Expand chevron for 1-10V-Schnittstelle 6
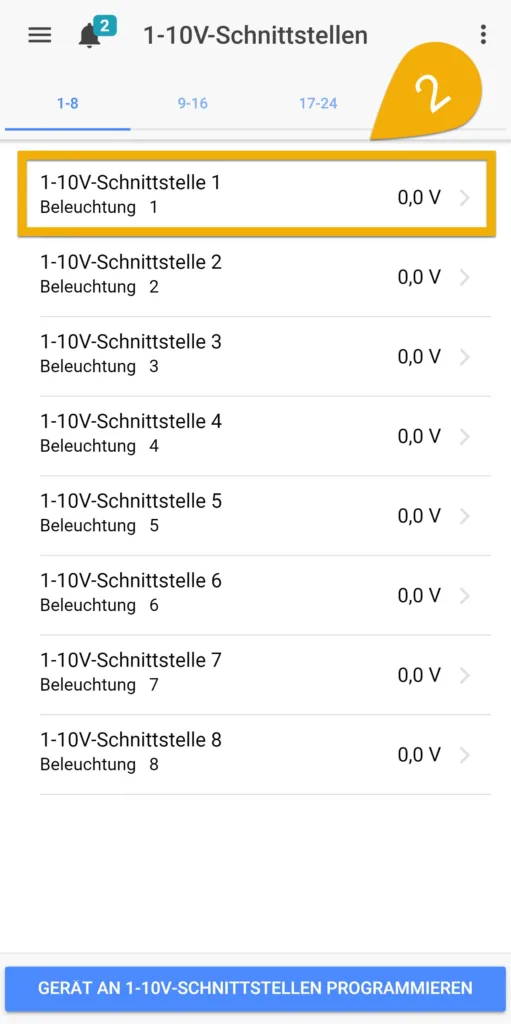This screenshot has width=511, height=1024. pyautogui.click(x=465, y=596)
